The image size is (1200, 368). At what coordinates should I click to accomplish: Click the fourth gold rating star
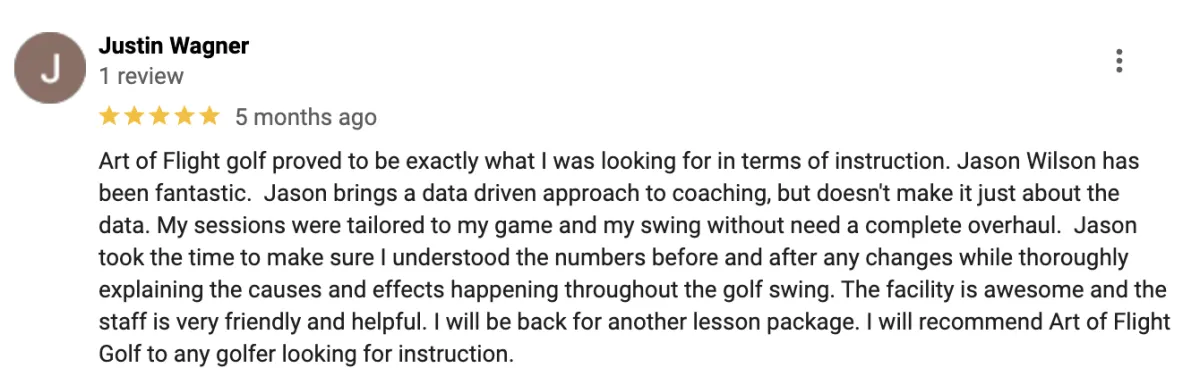(x=184, y=117)
